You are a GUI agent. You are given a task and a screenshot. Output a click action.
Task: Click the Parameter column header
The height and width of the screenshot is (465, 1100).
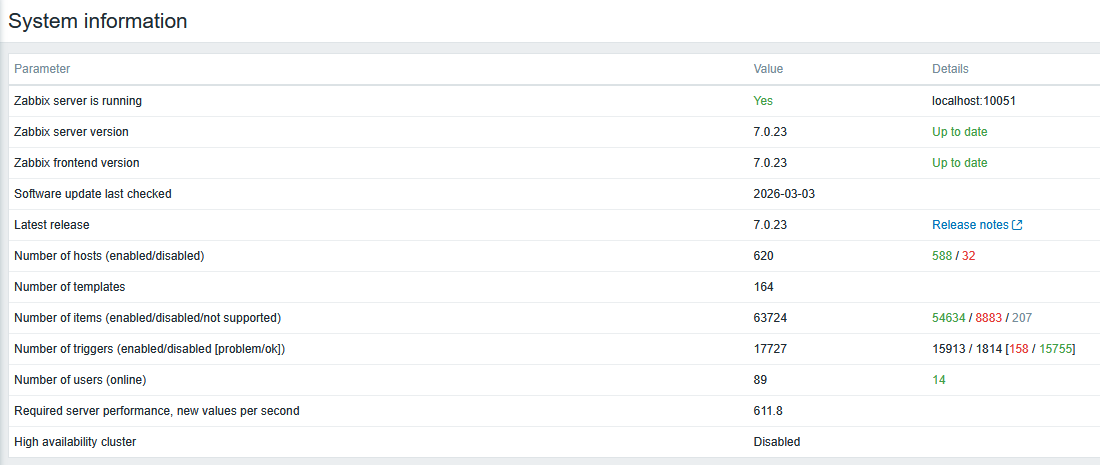42,69
